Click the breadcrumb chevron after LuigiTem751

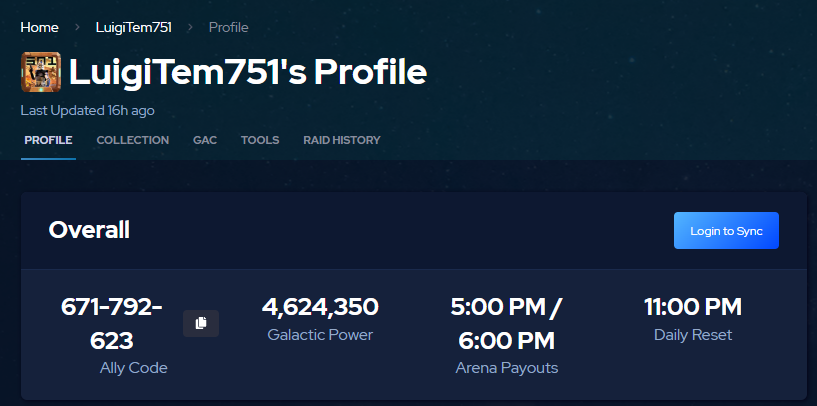click(190, 27)
